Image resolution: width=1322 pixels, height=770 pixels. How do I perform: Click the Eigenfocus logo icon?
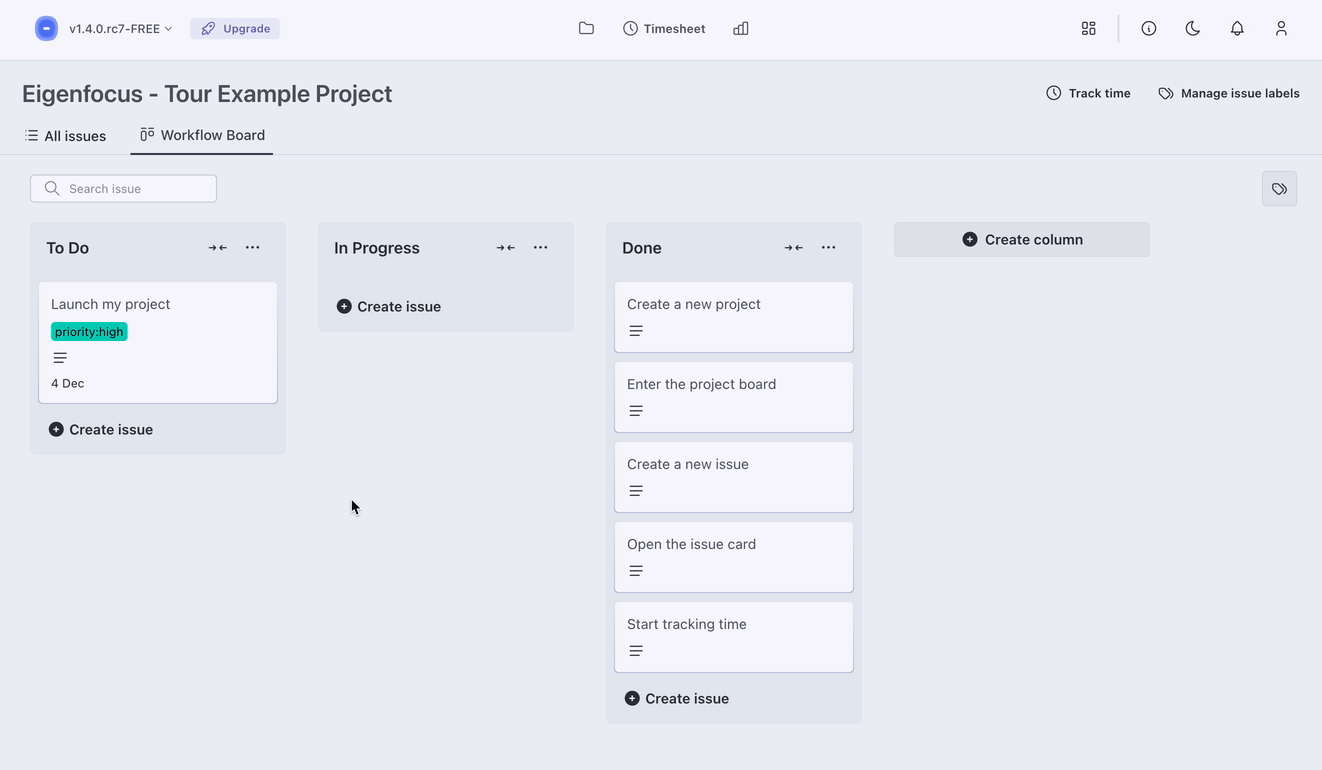coord(46,29)
